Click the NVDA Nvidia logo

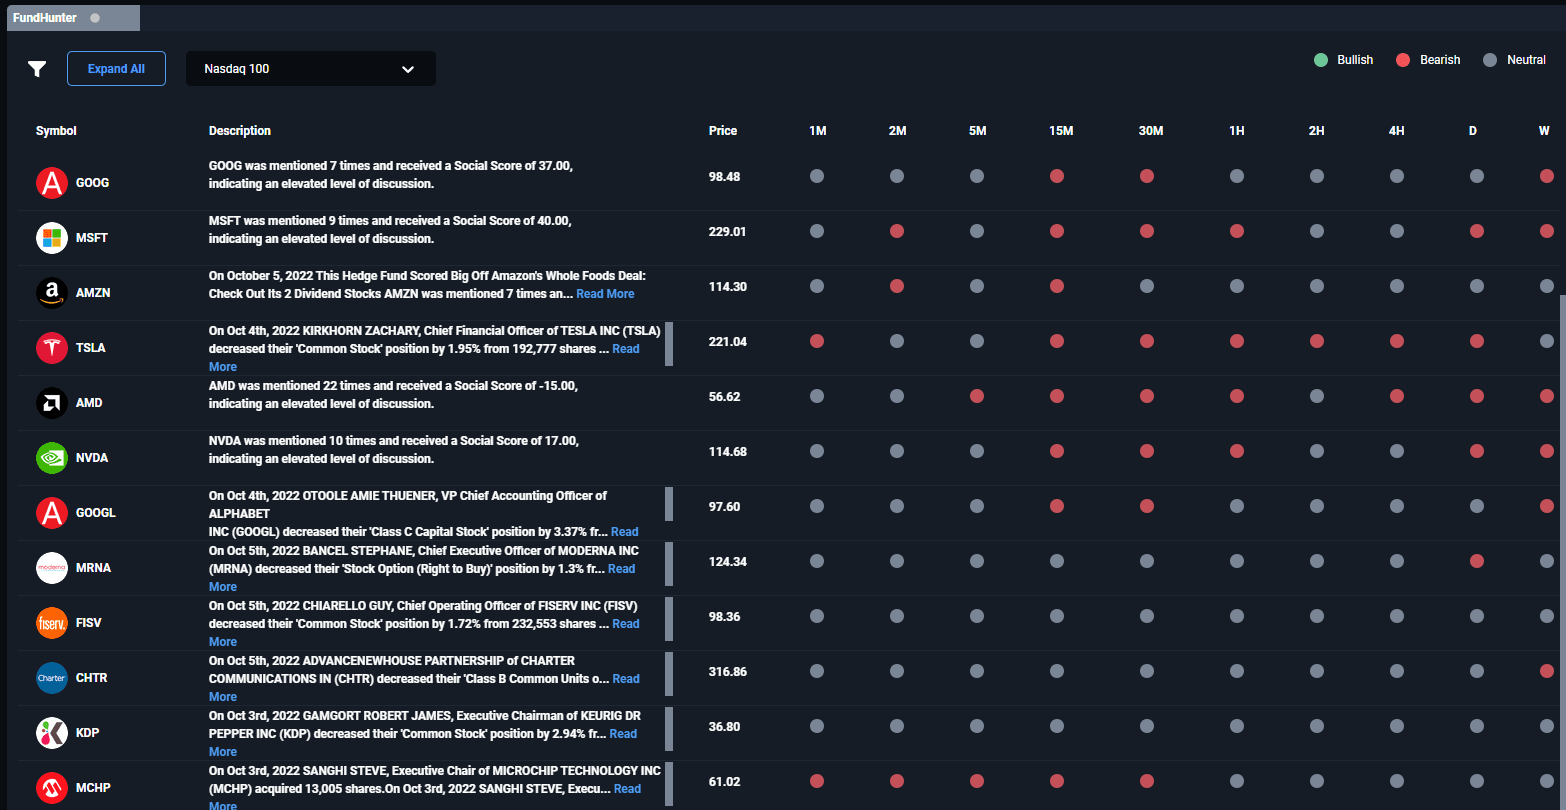coord(52,458)
